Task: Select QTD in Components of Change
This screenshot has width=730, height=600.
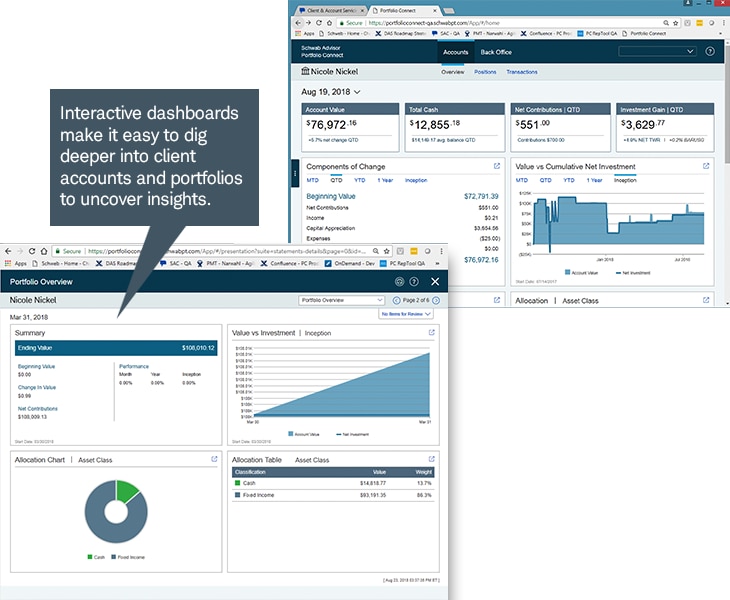Action: coord(336,180)
